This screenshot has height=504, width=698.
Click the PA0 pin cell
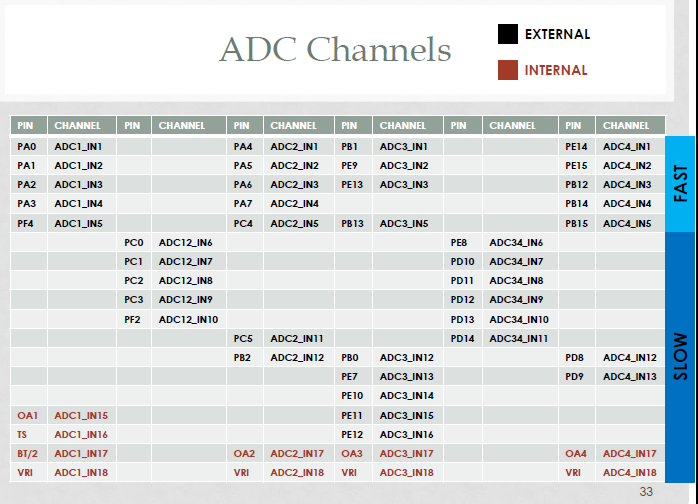[29, 146]
